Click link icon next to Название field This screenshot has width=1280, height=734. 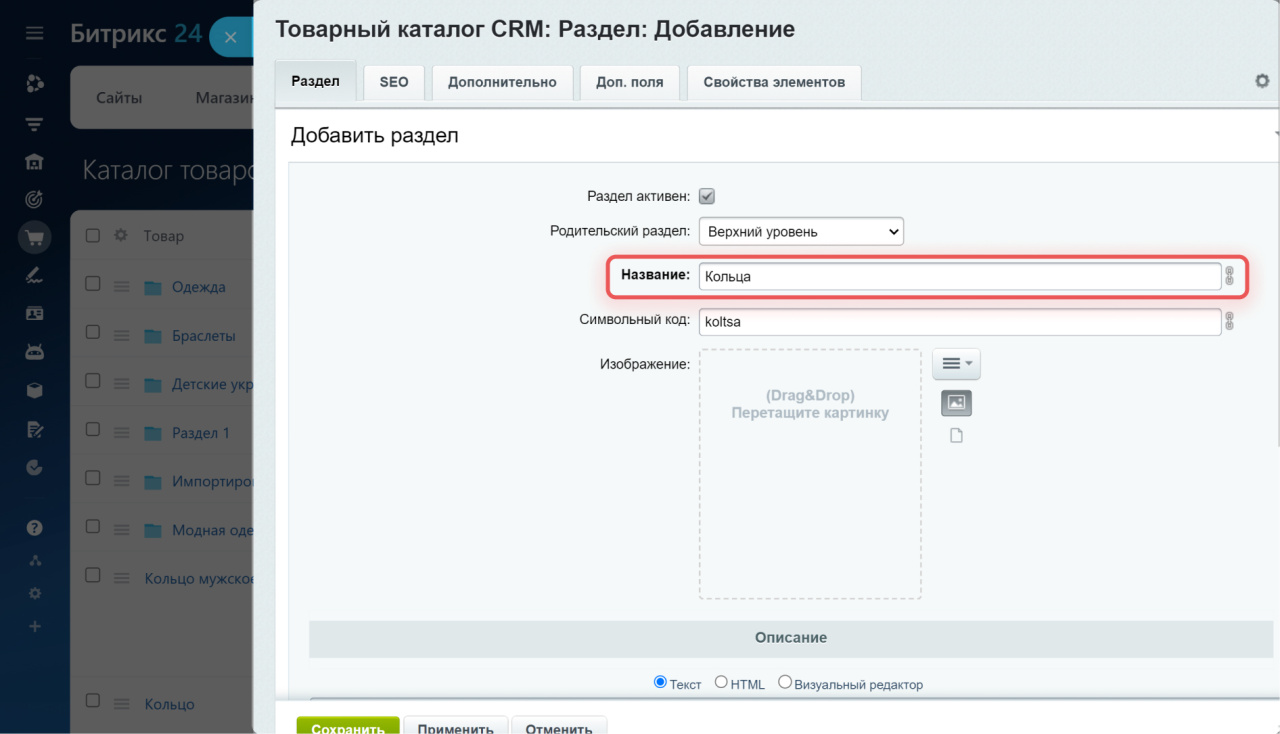[x=1230, y=276]
